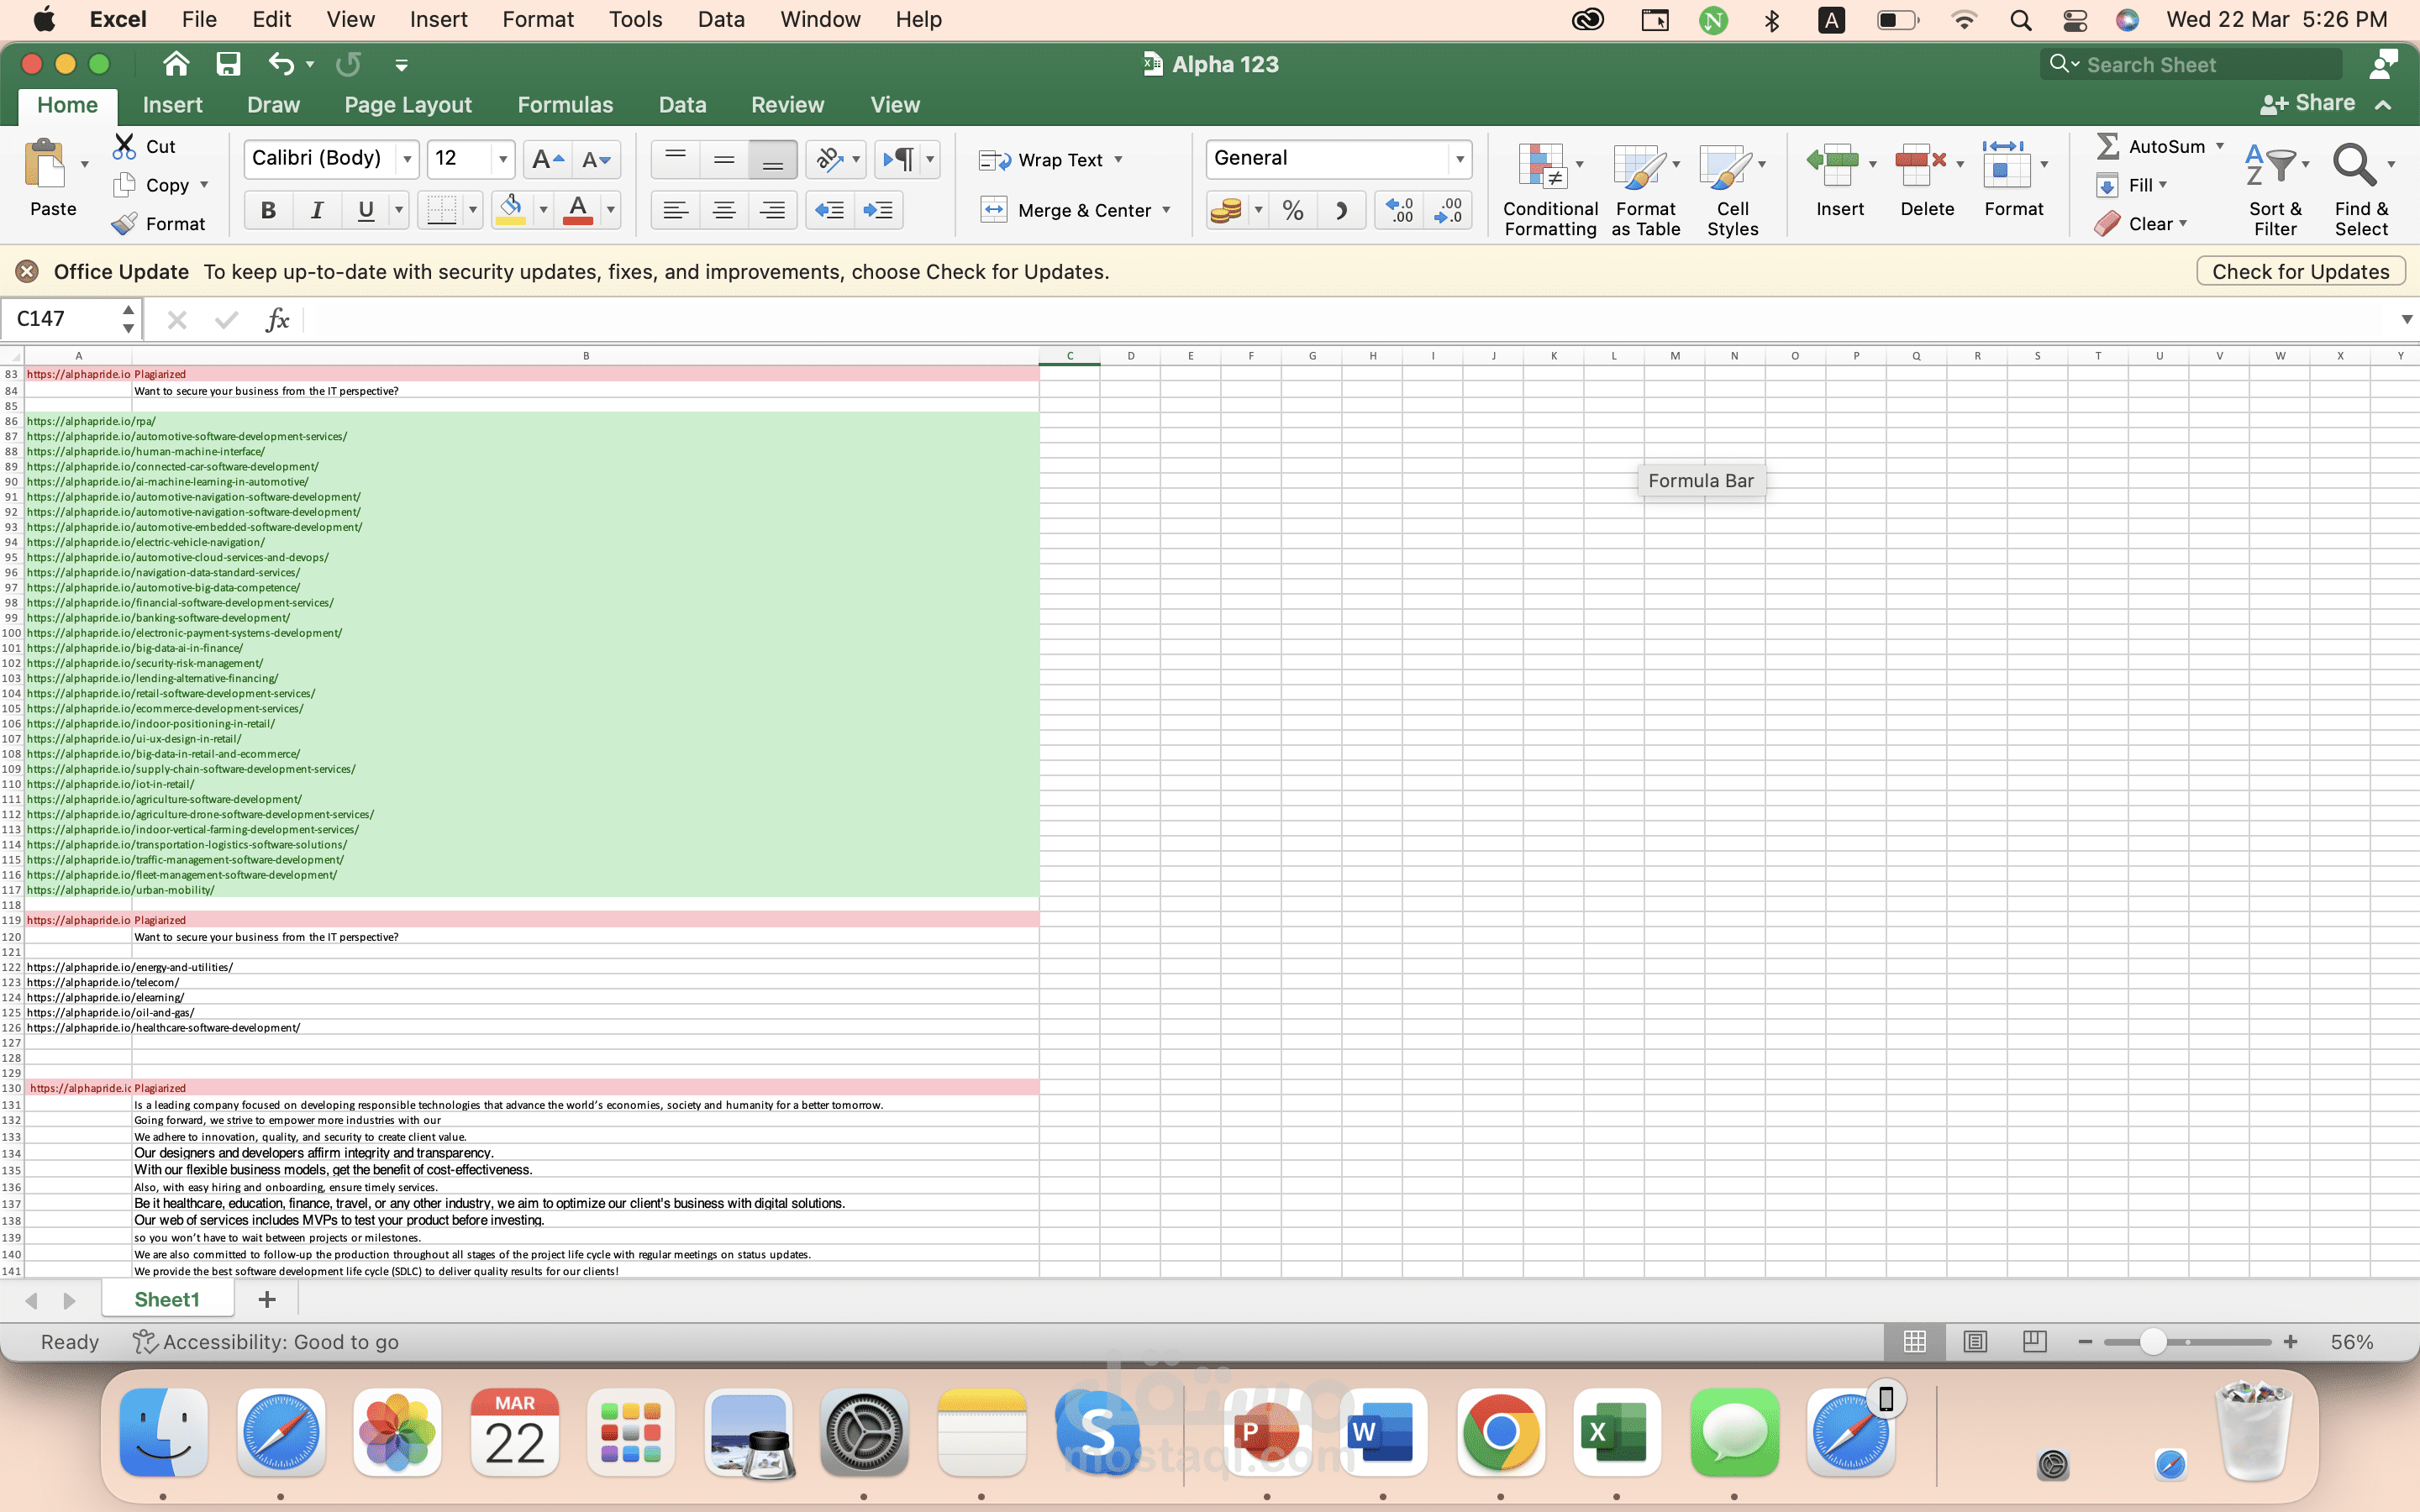Click the Format painter brush icon

125,223
